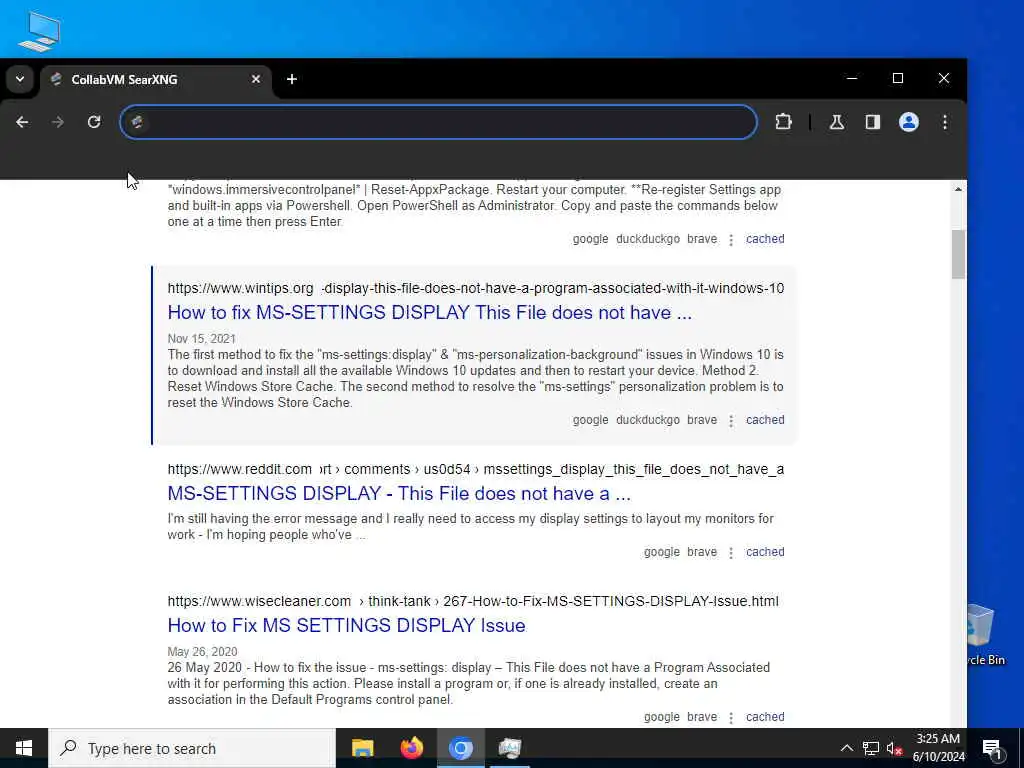This screenshot has width=1024, height=768.
Task: Open the profile avatar menu
Action: click(x=908, y=122)
